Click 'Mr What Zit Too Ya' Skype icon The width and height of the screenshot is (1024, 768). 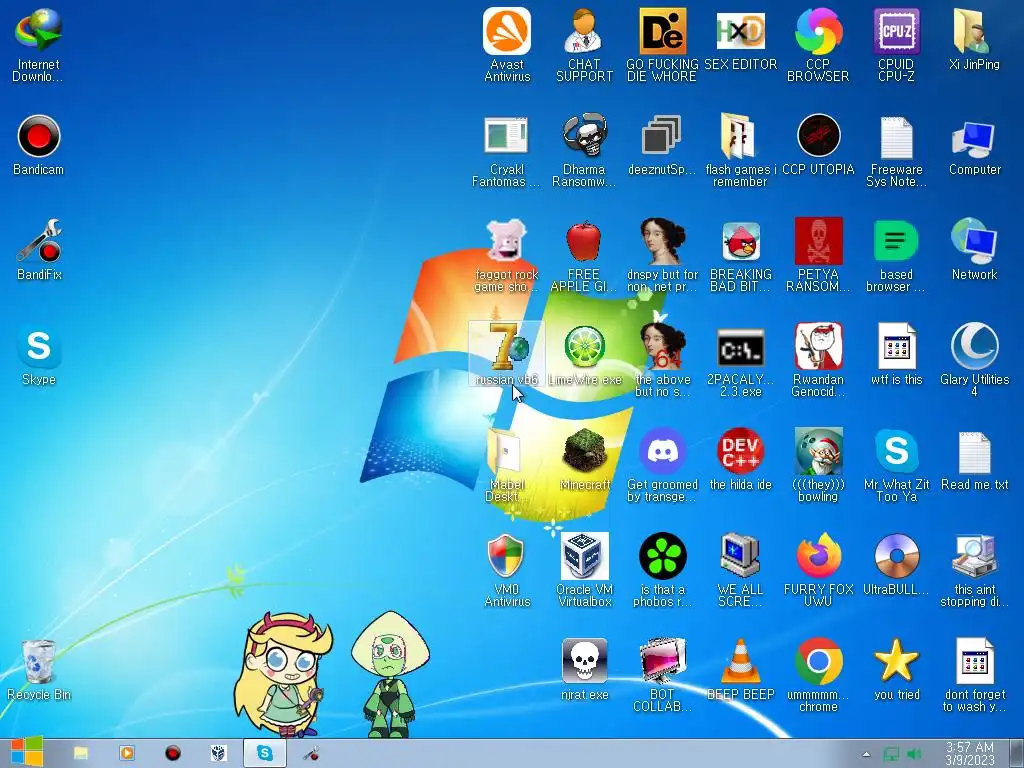pyautogui.click(x=896, y=466)
